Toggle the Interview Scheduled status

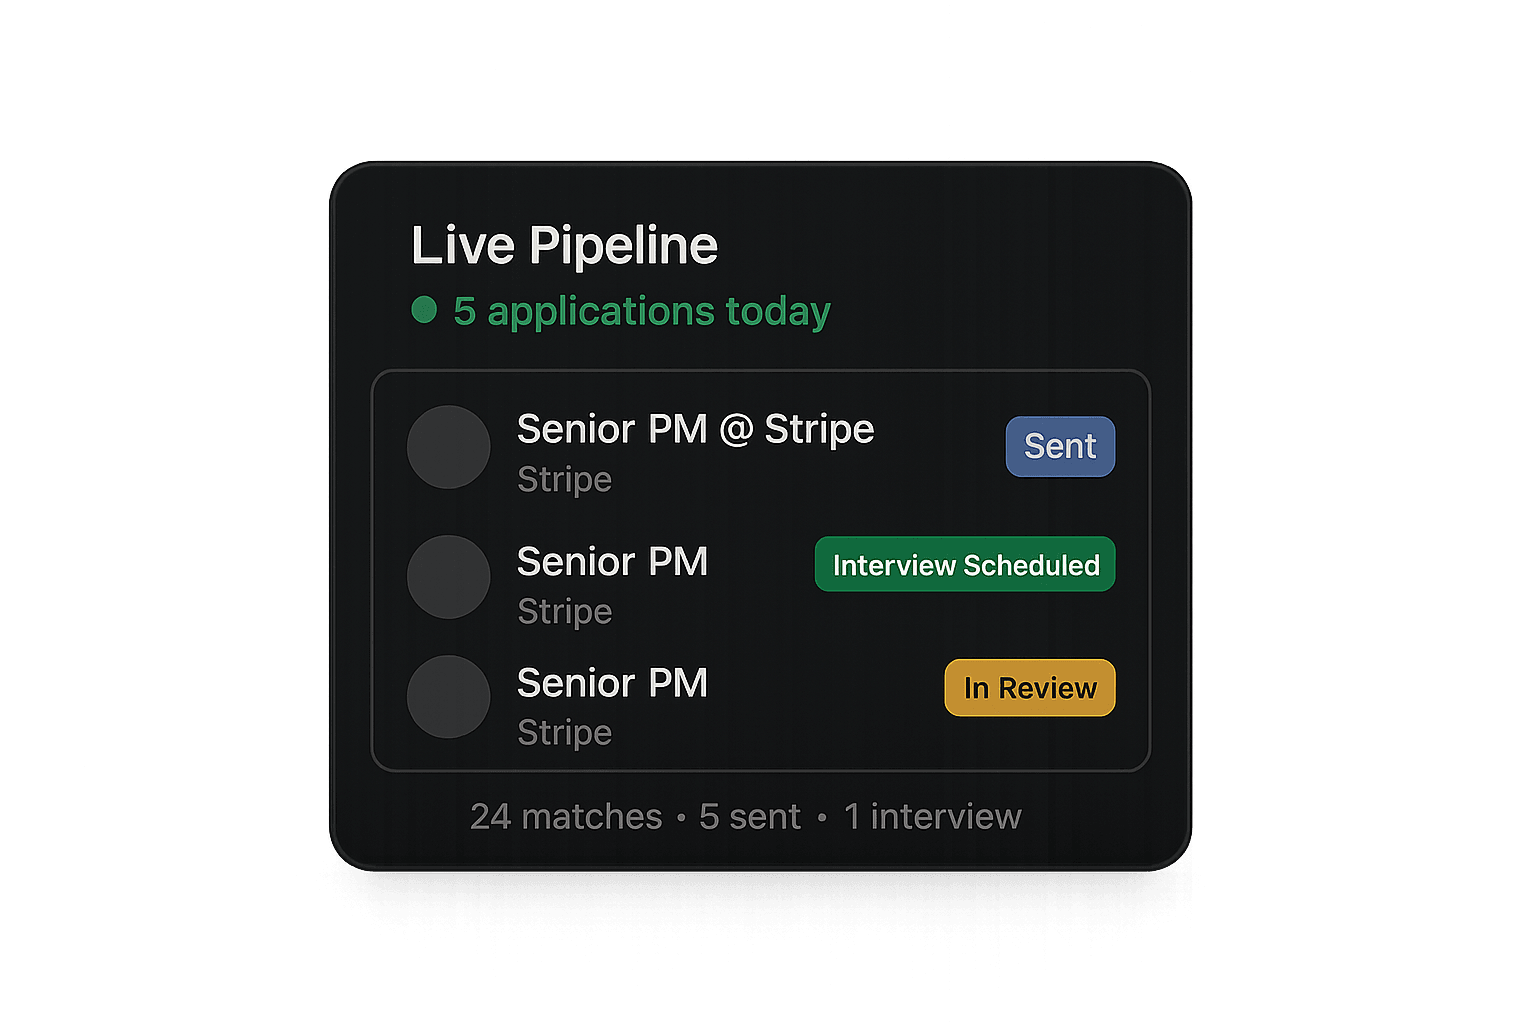pos(964,564)
